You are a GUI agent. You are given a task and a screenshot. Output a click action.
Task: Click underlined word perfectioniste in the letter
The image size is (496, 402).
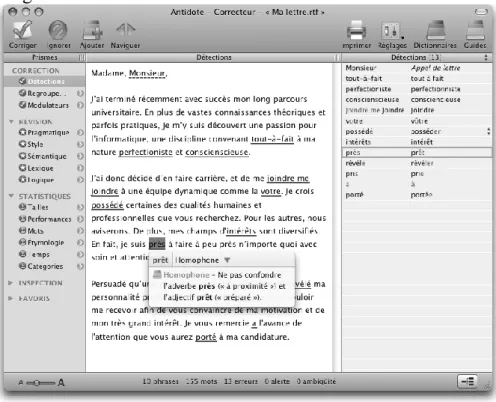coord(146,152)
